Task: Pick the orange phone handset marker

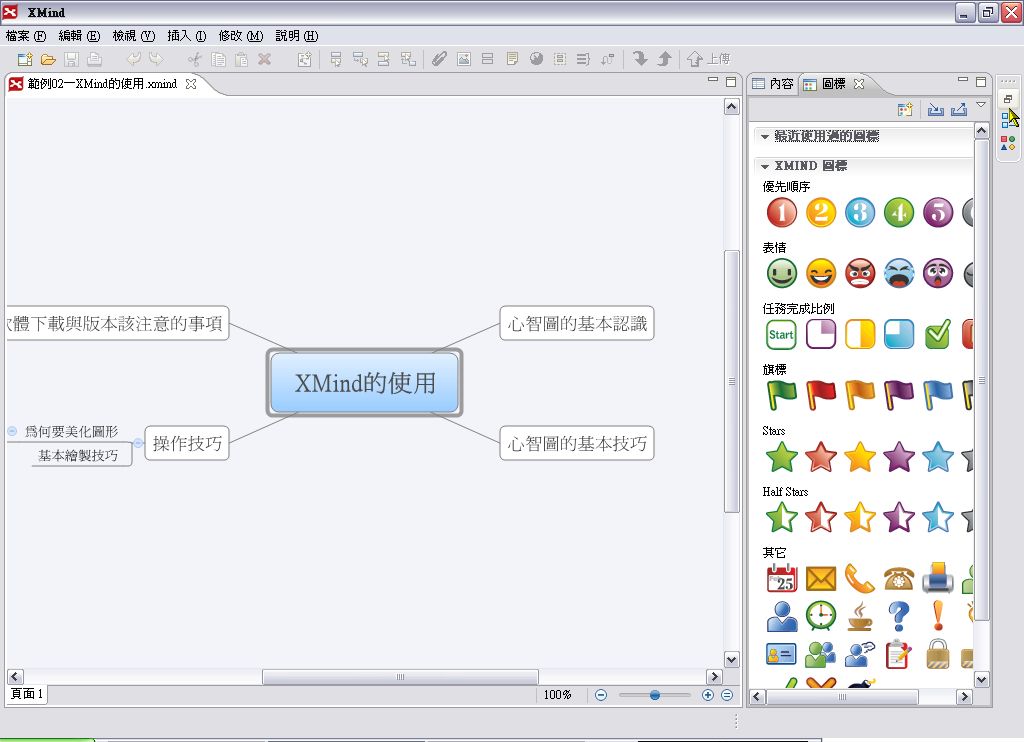Action: click(x=860, y=578)
